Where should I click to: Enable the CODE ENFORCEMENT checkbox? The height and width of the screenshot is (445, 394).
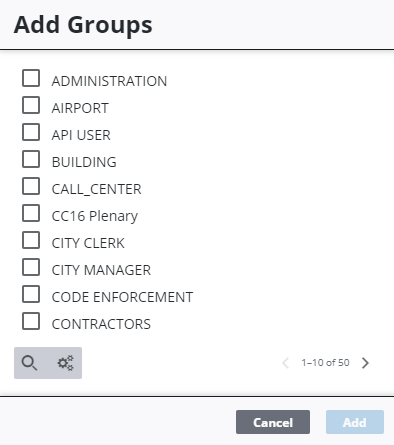tap(31, 294)
